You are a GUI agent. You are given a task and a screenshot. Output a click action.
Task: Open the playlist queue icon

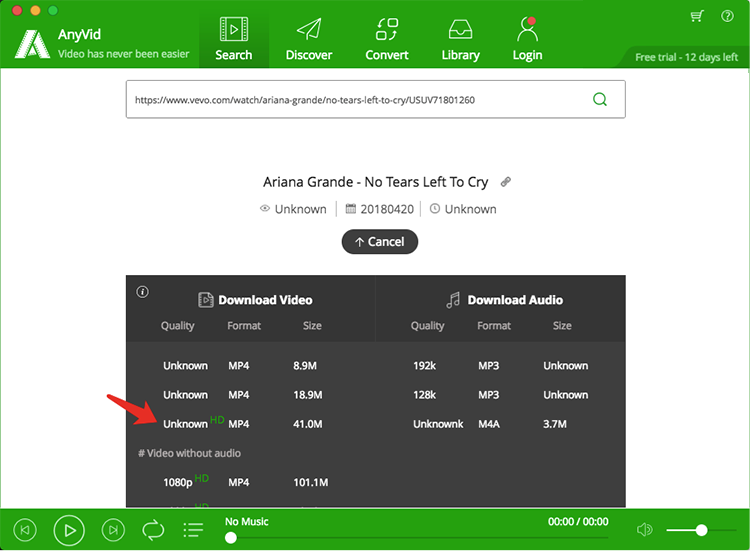pos(193,529)
